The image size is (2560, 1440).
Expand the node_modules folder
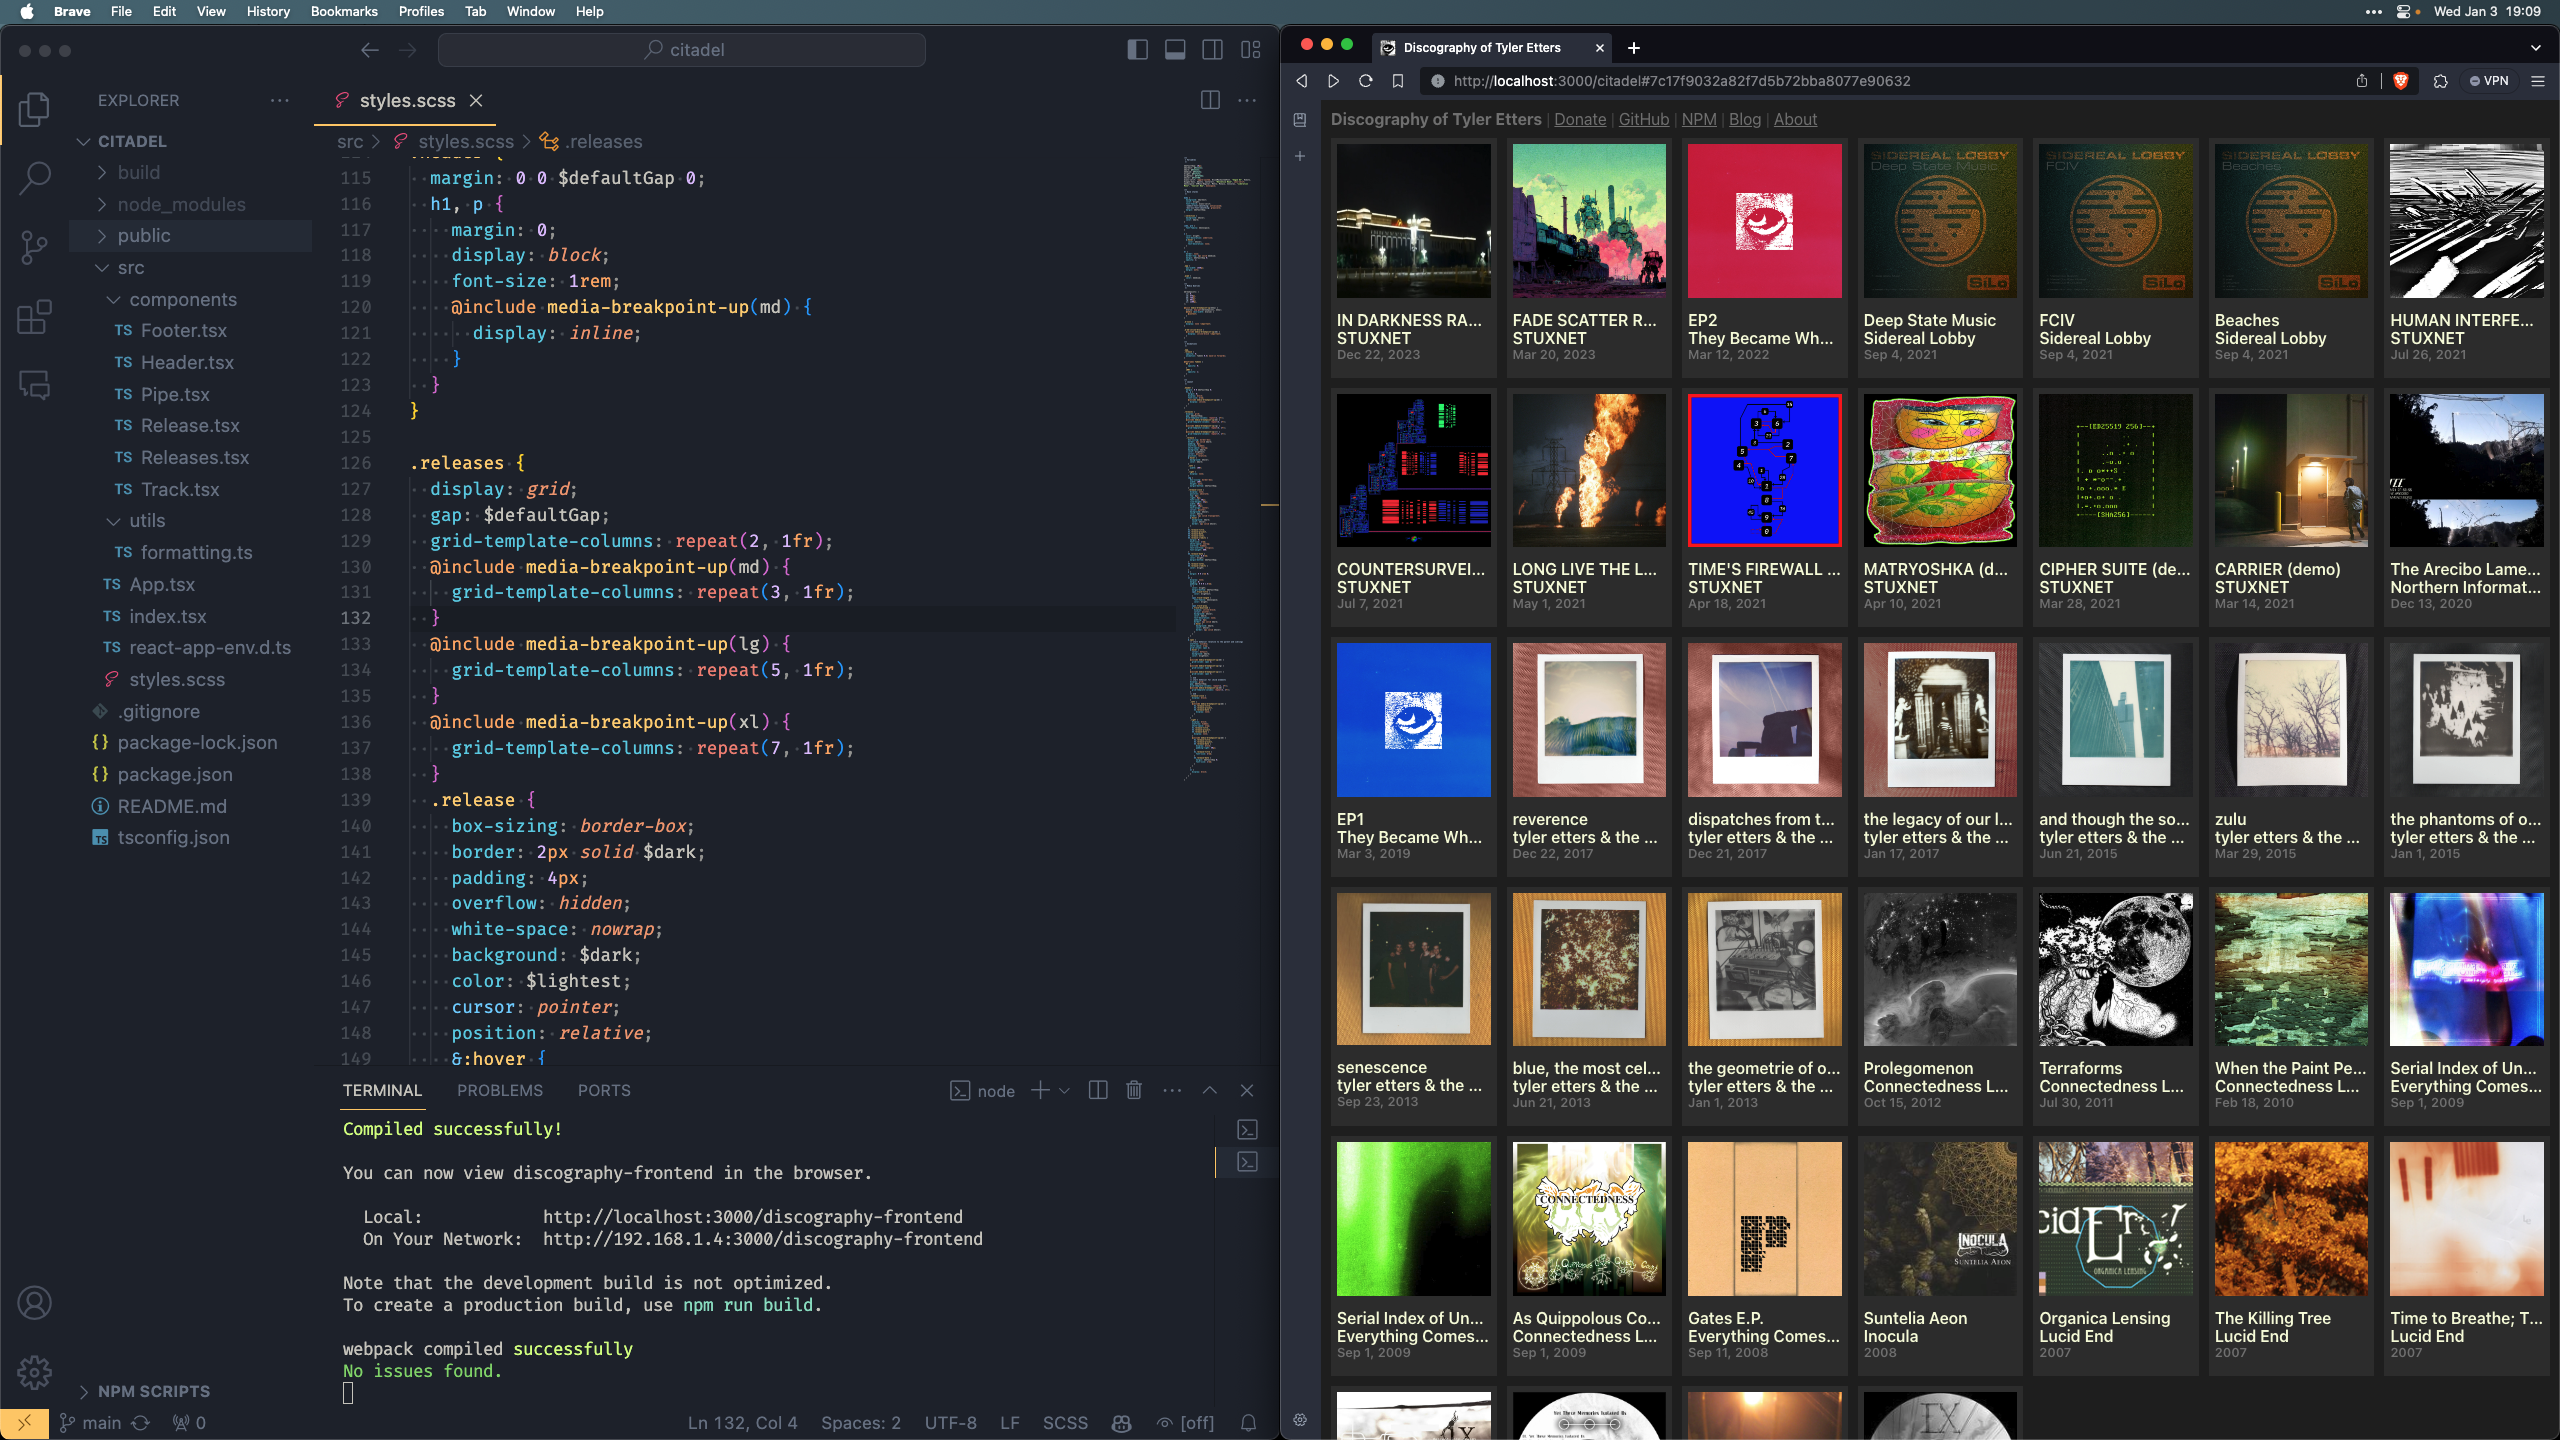point(181,204)
